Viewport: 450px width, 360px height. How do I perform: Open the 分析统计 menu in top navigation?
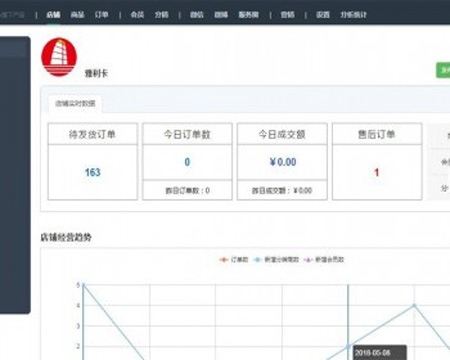(x=354, y=15)
